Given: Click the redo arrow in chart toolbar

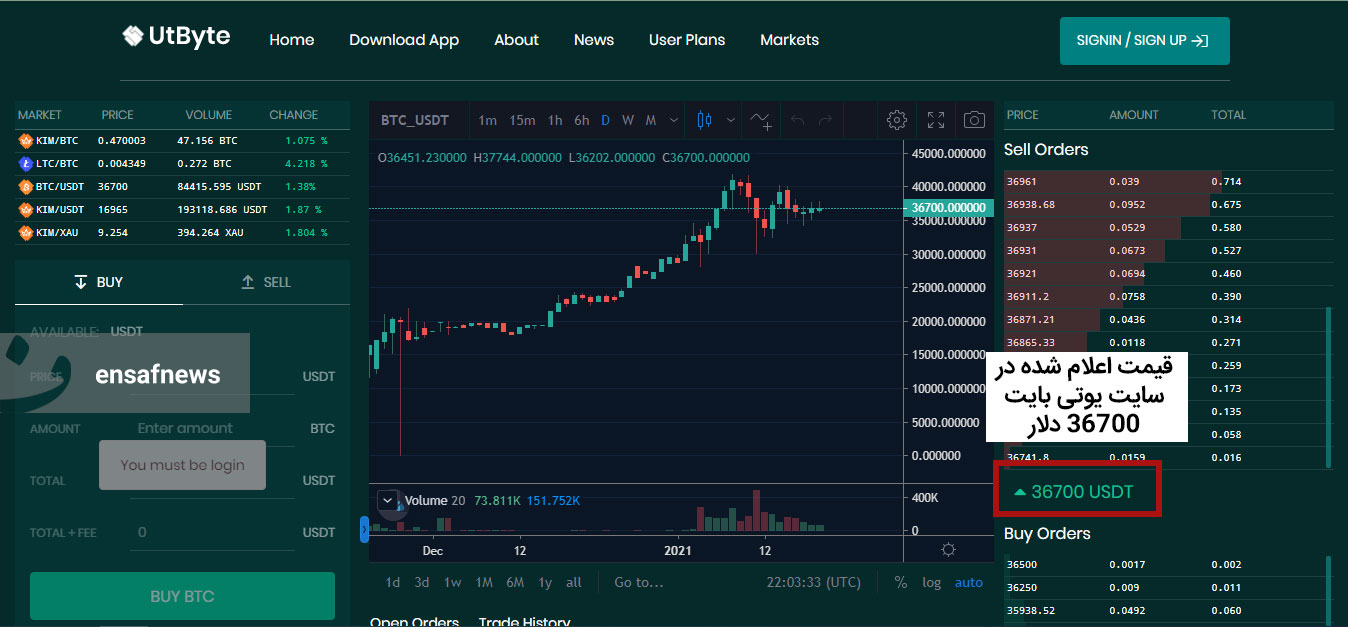Looking at the screenshot, I should click(825, 120).
